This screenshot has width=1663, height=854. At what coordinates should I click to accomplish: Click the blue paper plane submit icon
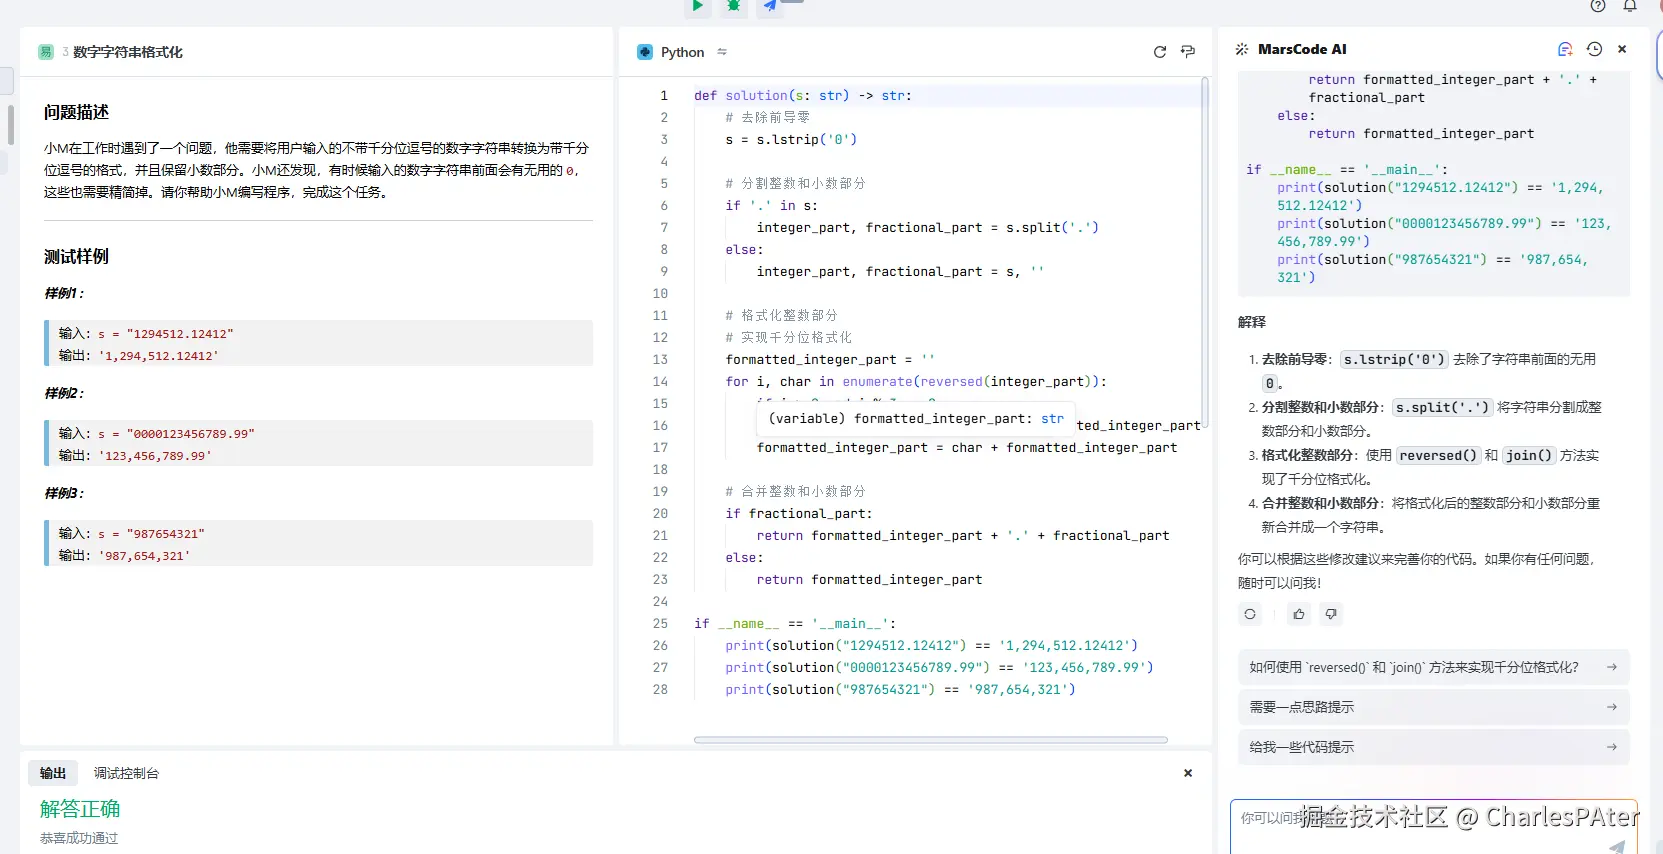pyautogui.click(x=770, y=6)
